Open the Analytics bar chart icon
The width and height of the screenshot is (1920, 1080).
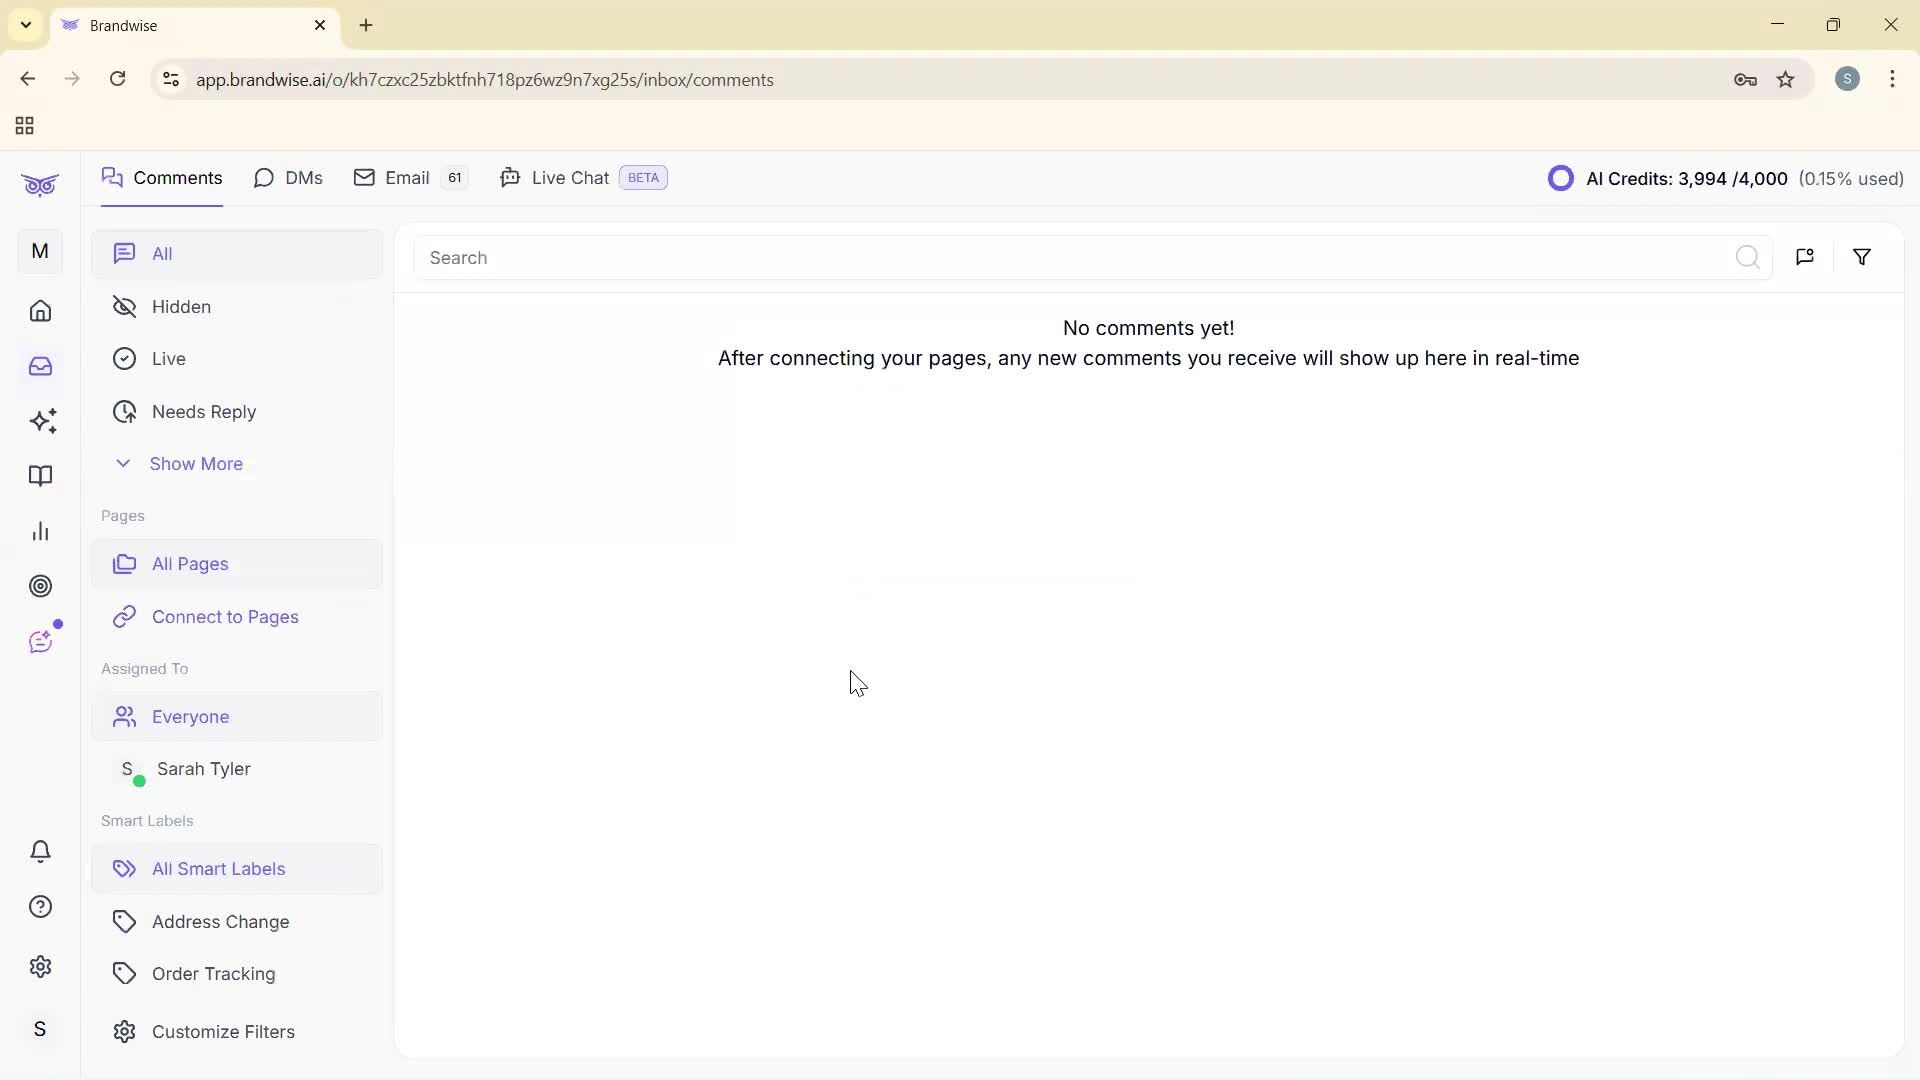pos(40,531)
